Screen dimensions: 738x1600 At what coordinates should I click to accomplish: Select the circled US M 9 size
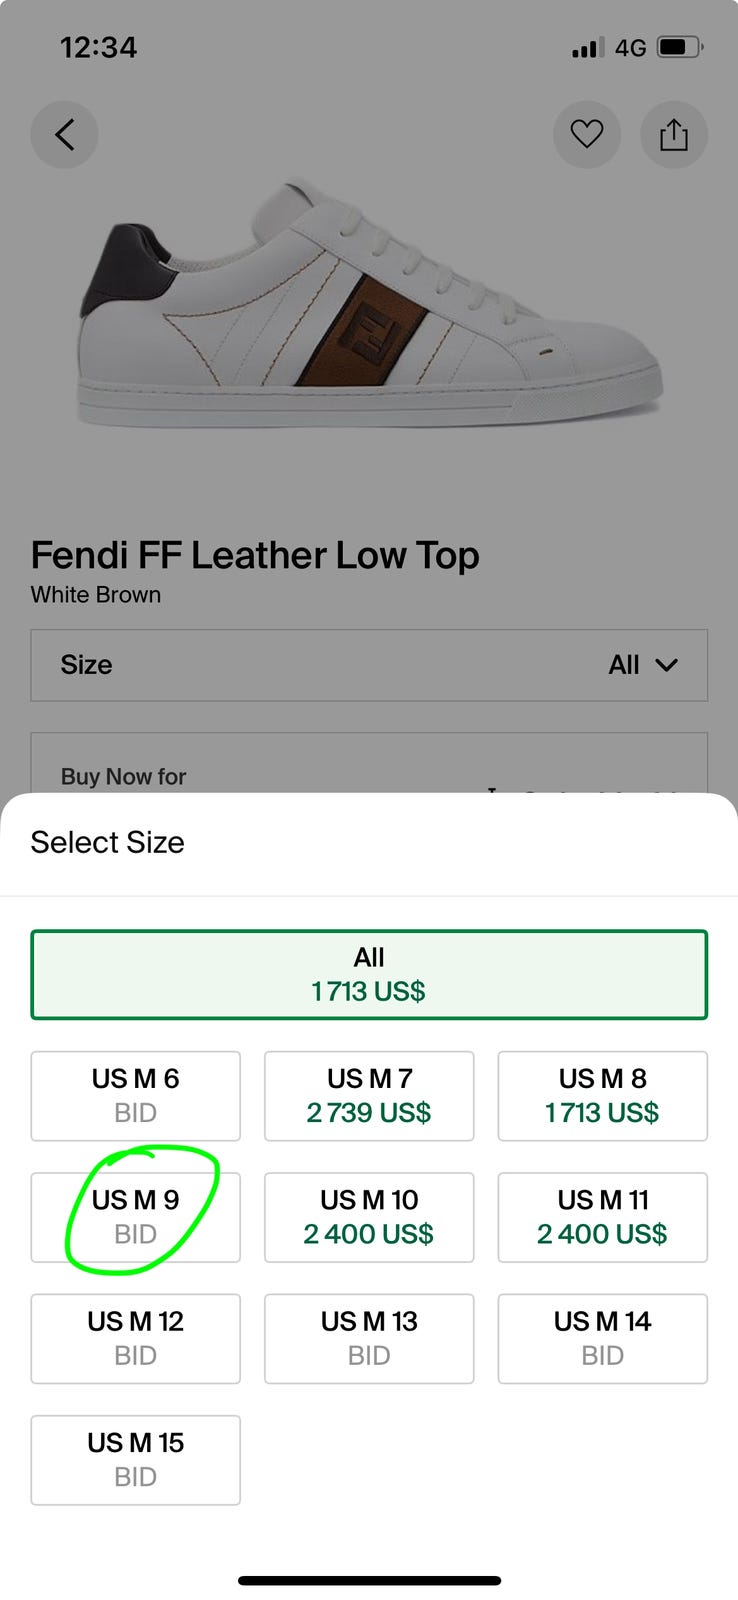point(136,1217)
